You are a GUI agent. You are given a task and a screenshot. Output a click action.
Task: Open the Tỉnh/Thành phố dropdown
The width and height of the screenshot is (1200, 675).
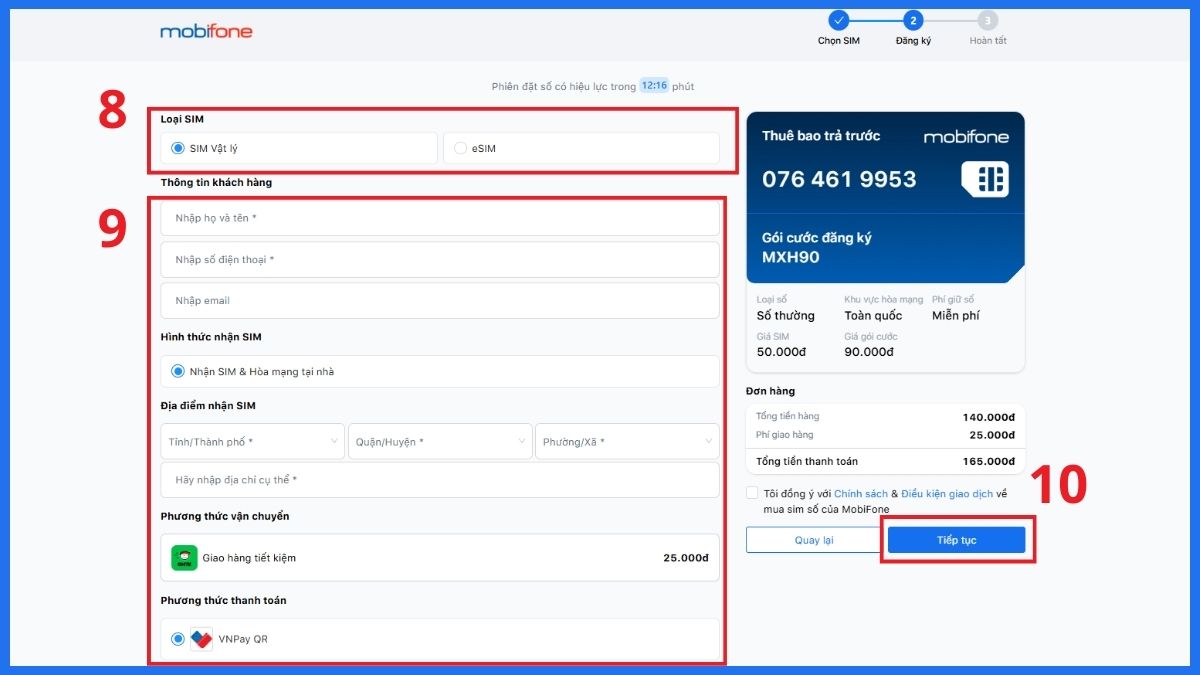pos(252,441)
